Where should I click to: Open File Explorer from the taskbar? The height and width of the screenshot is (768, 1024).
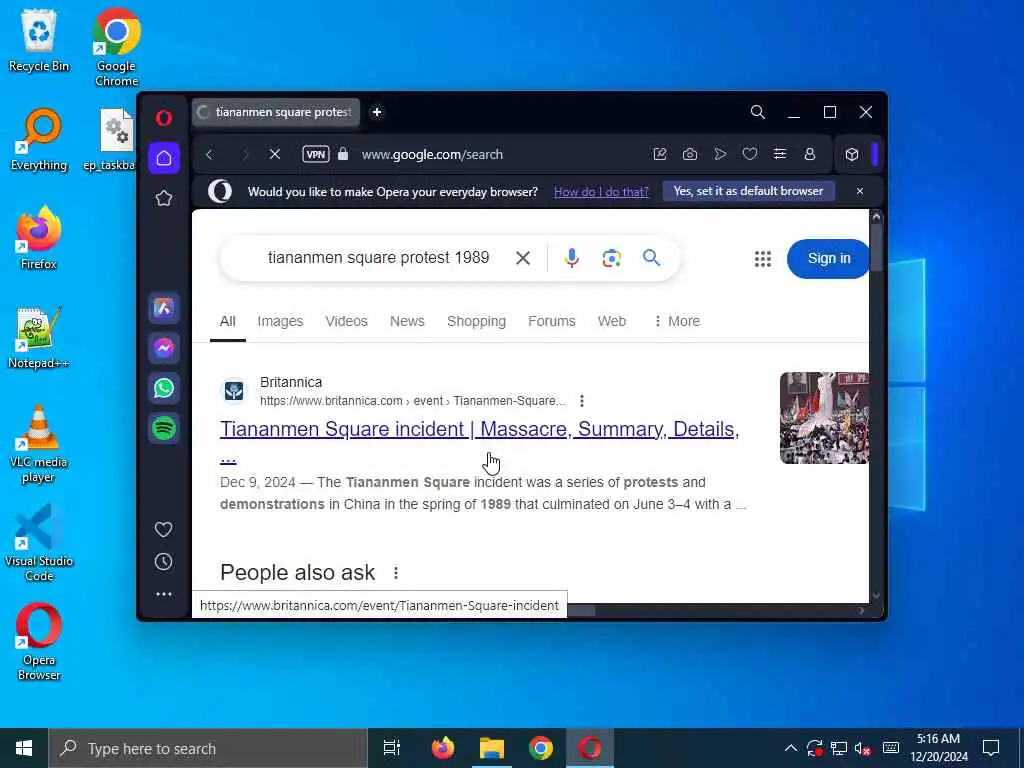coord(492,748)
